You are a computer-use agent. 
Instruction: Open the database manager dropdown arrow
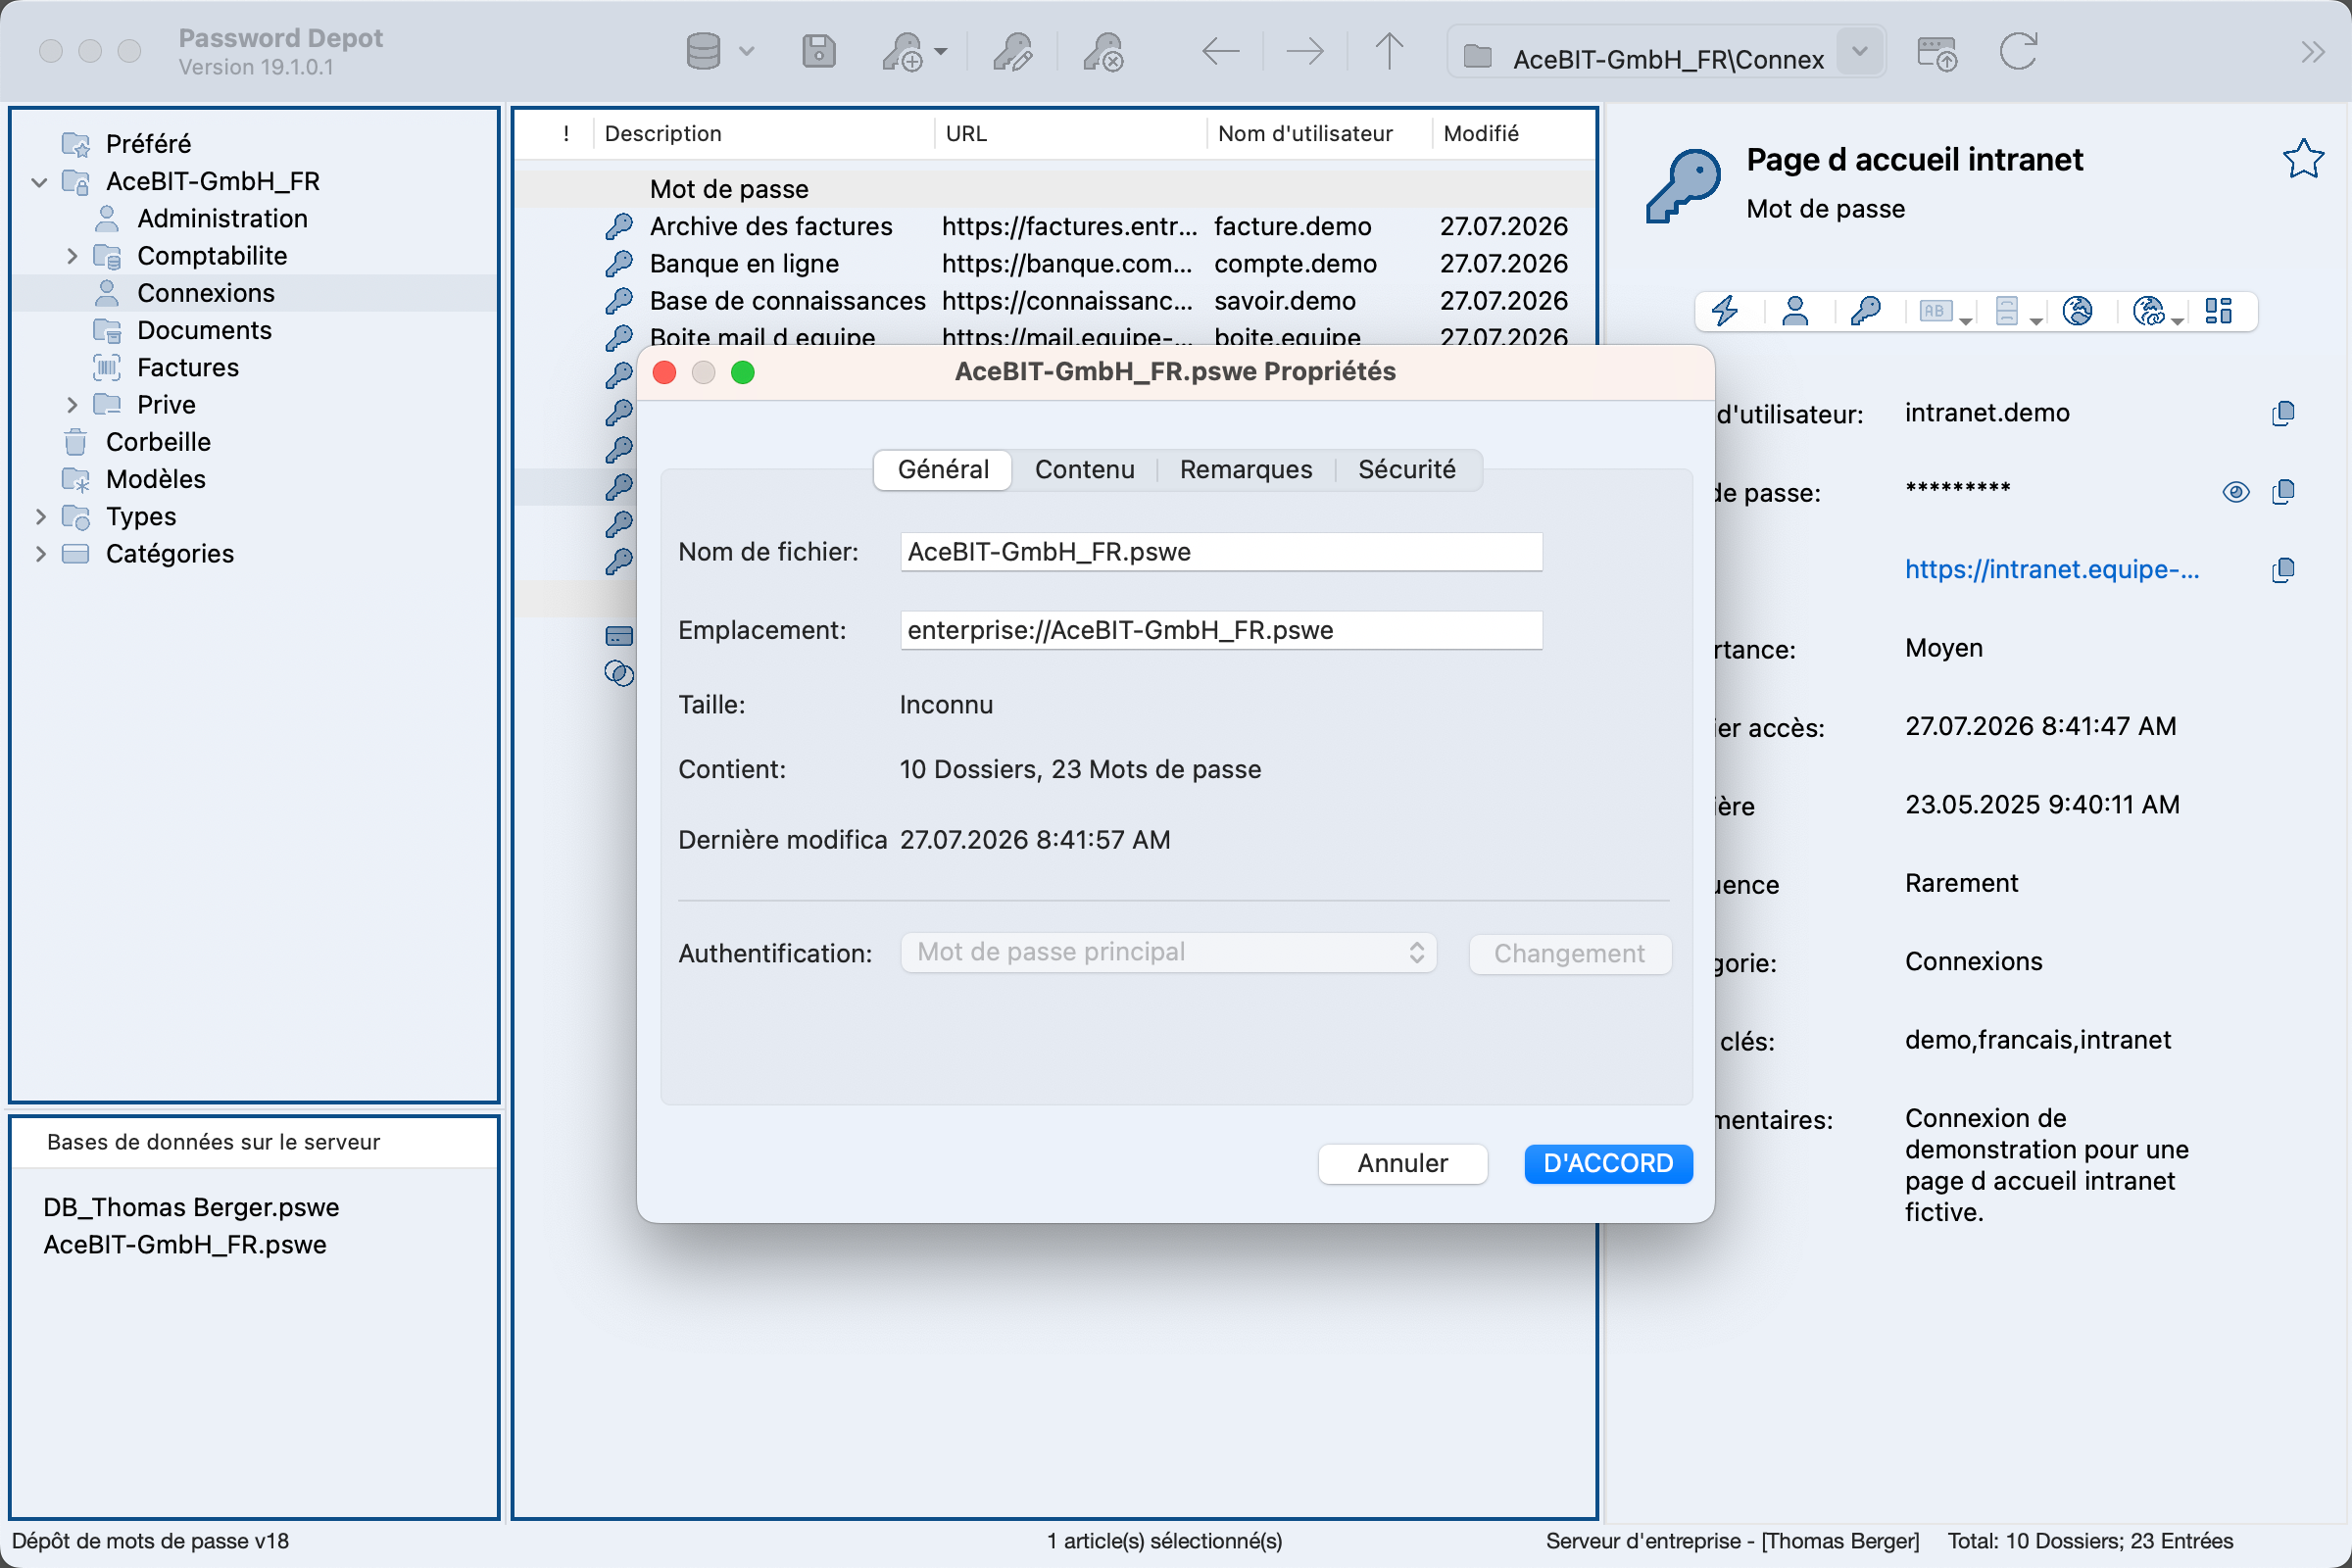(746, 51)
